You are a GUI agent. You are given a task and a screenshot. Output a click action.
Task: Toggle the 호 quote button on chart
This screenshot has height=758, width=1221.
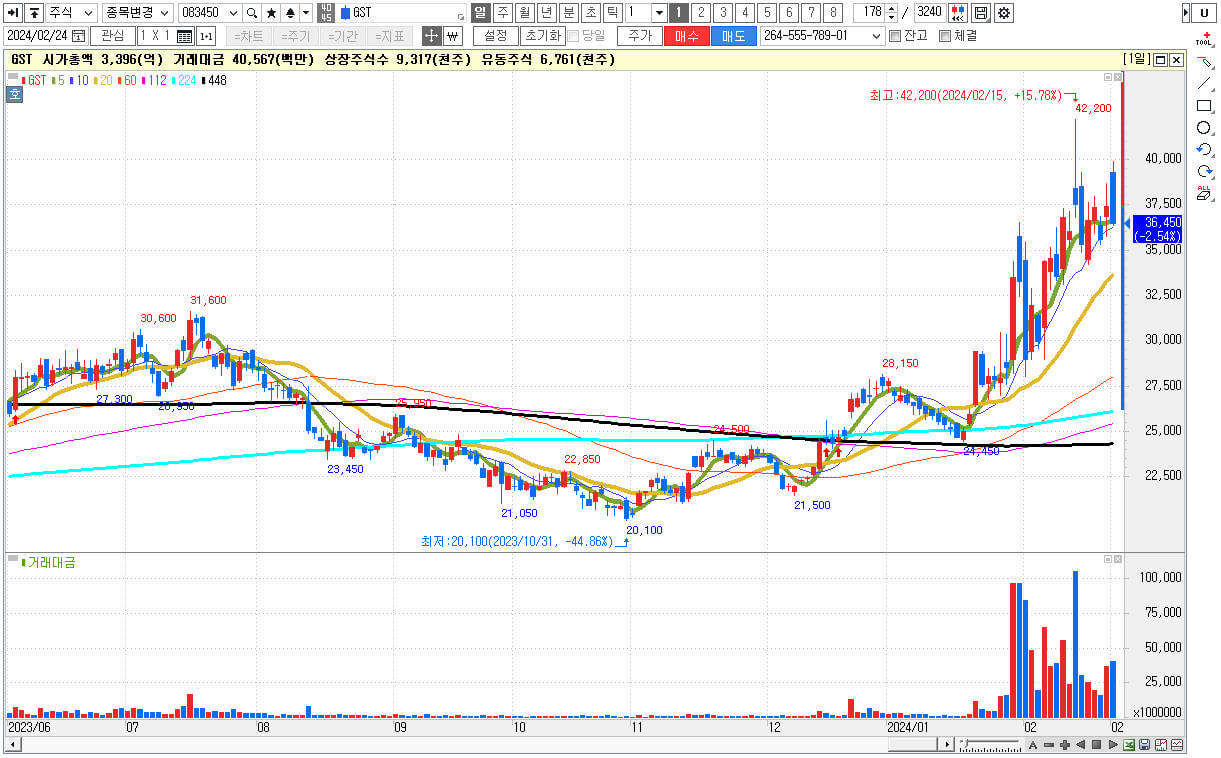(x=15, y=96)
